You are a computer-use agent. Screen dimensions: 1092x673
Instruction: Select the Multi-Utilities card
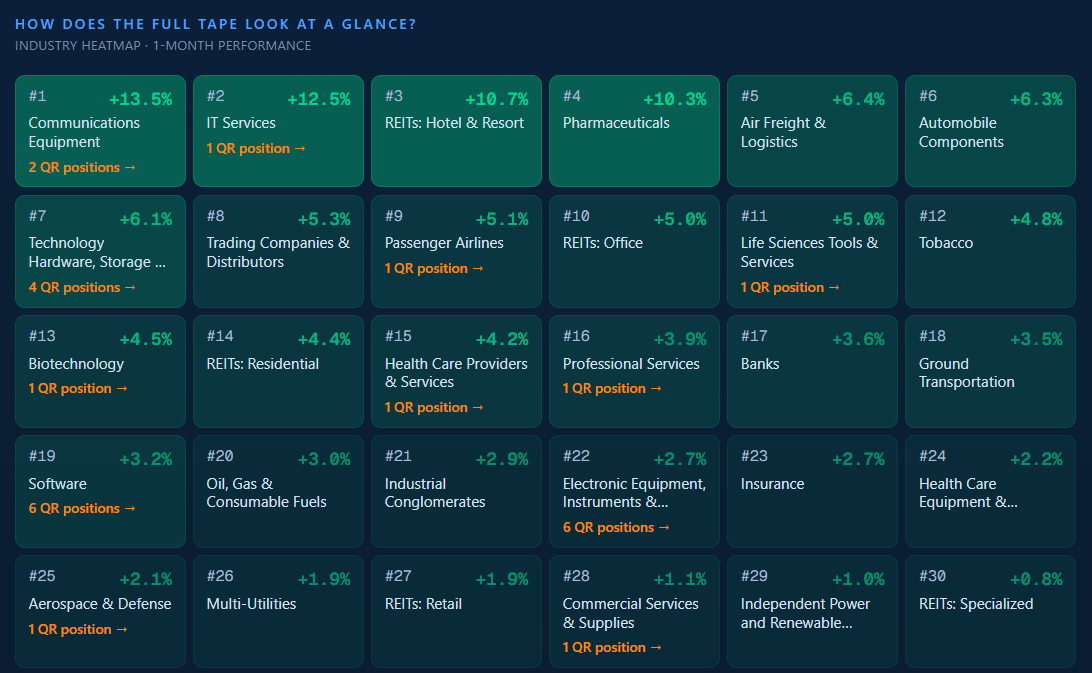[x=279, y=612]
